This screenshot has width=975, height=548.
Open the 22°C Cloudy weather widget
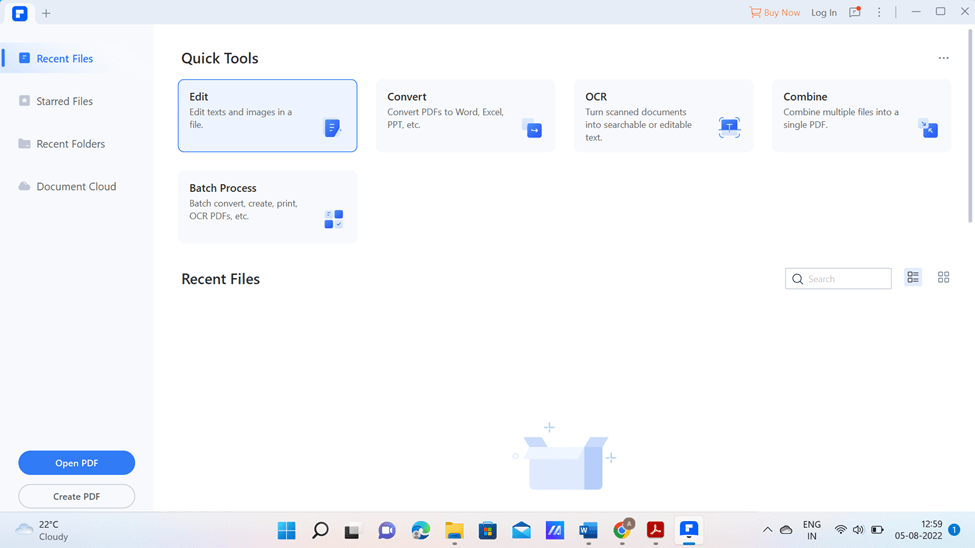[x=42, y=530]
